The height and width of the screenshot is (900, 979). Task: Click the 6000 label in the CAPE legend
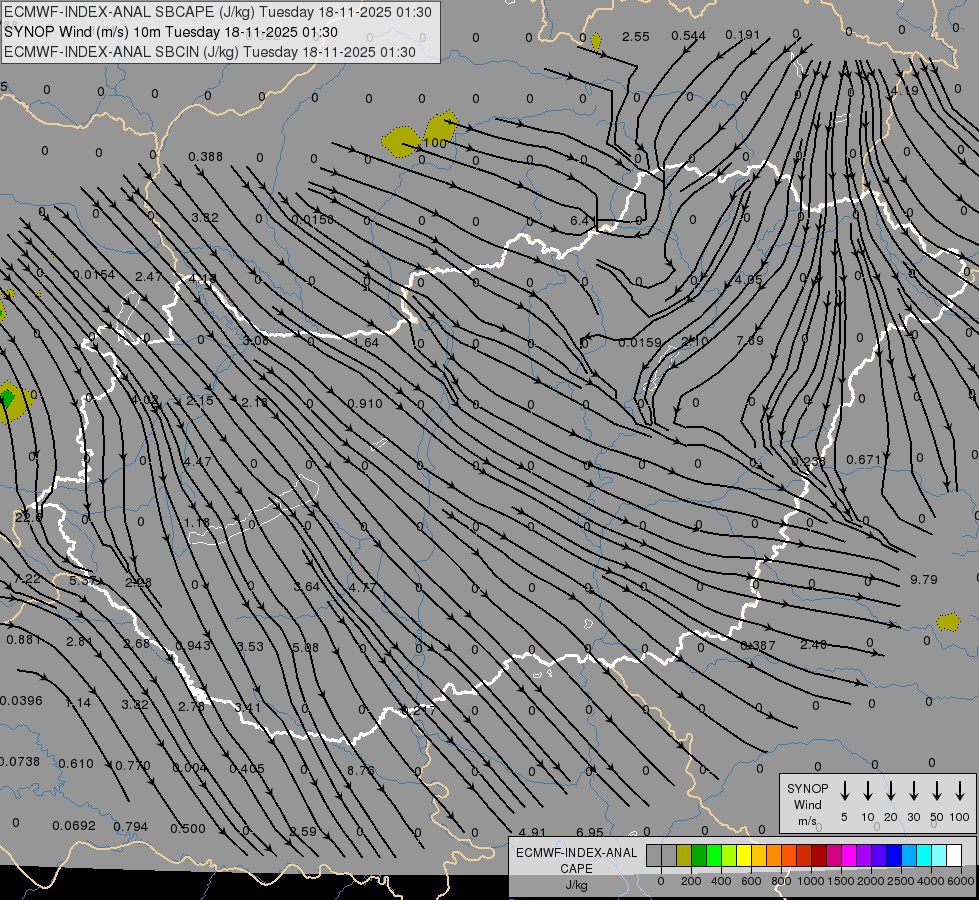961,881
